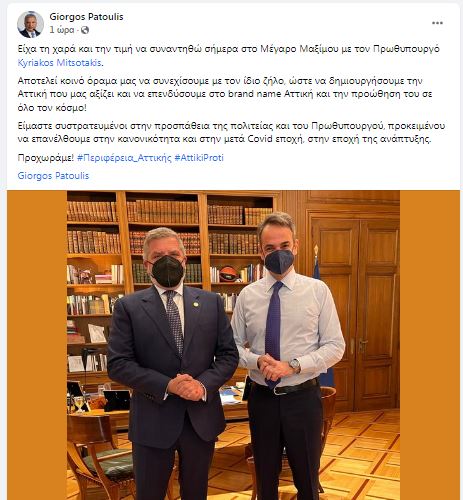Click the orange area left of the photo
The width and height of the screenshot is (463, 500).
click(x=37, y=345)
